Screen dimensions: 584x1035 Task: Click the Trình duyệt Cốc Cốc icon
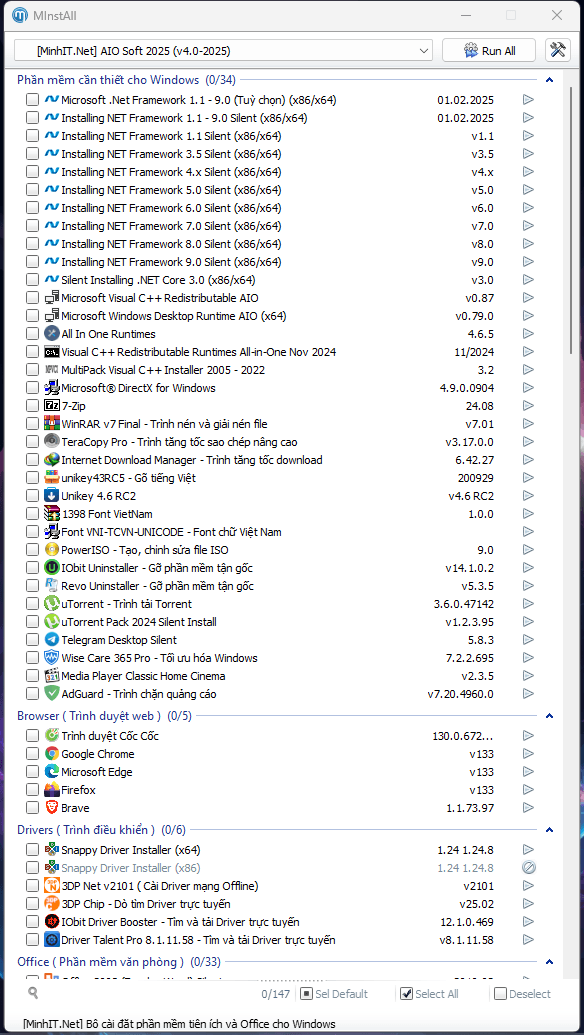[52, 735]
